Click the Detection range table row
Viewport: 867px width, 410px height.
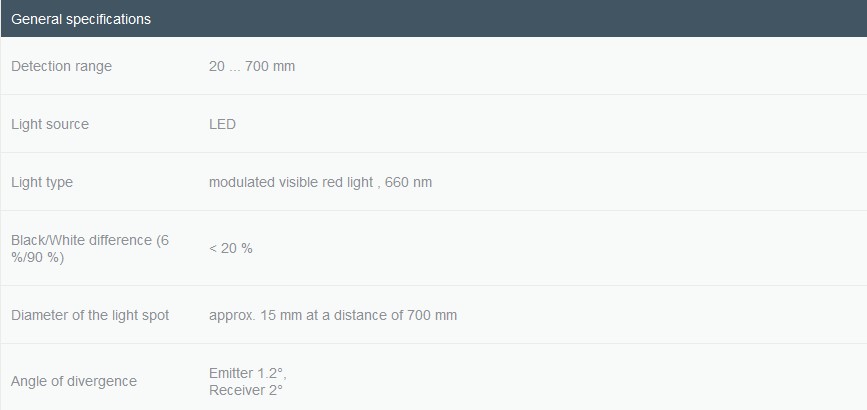[434, 66]
